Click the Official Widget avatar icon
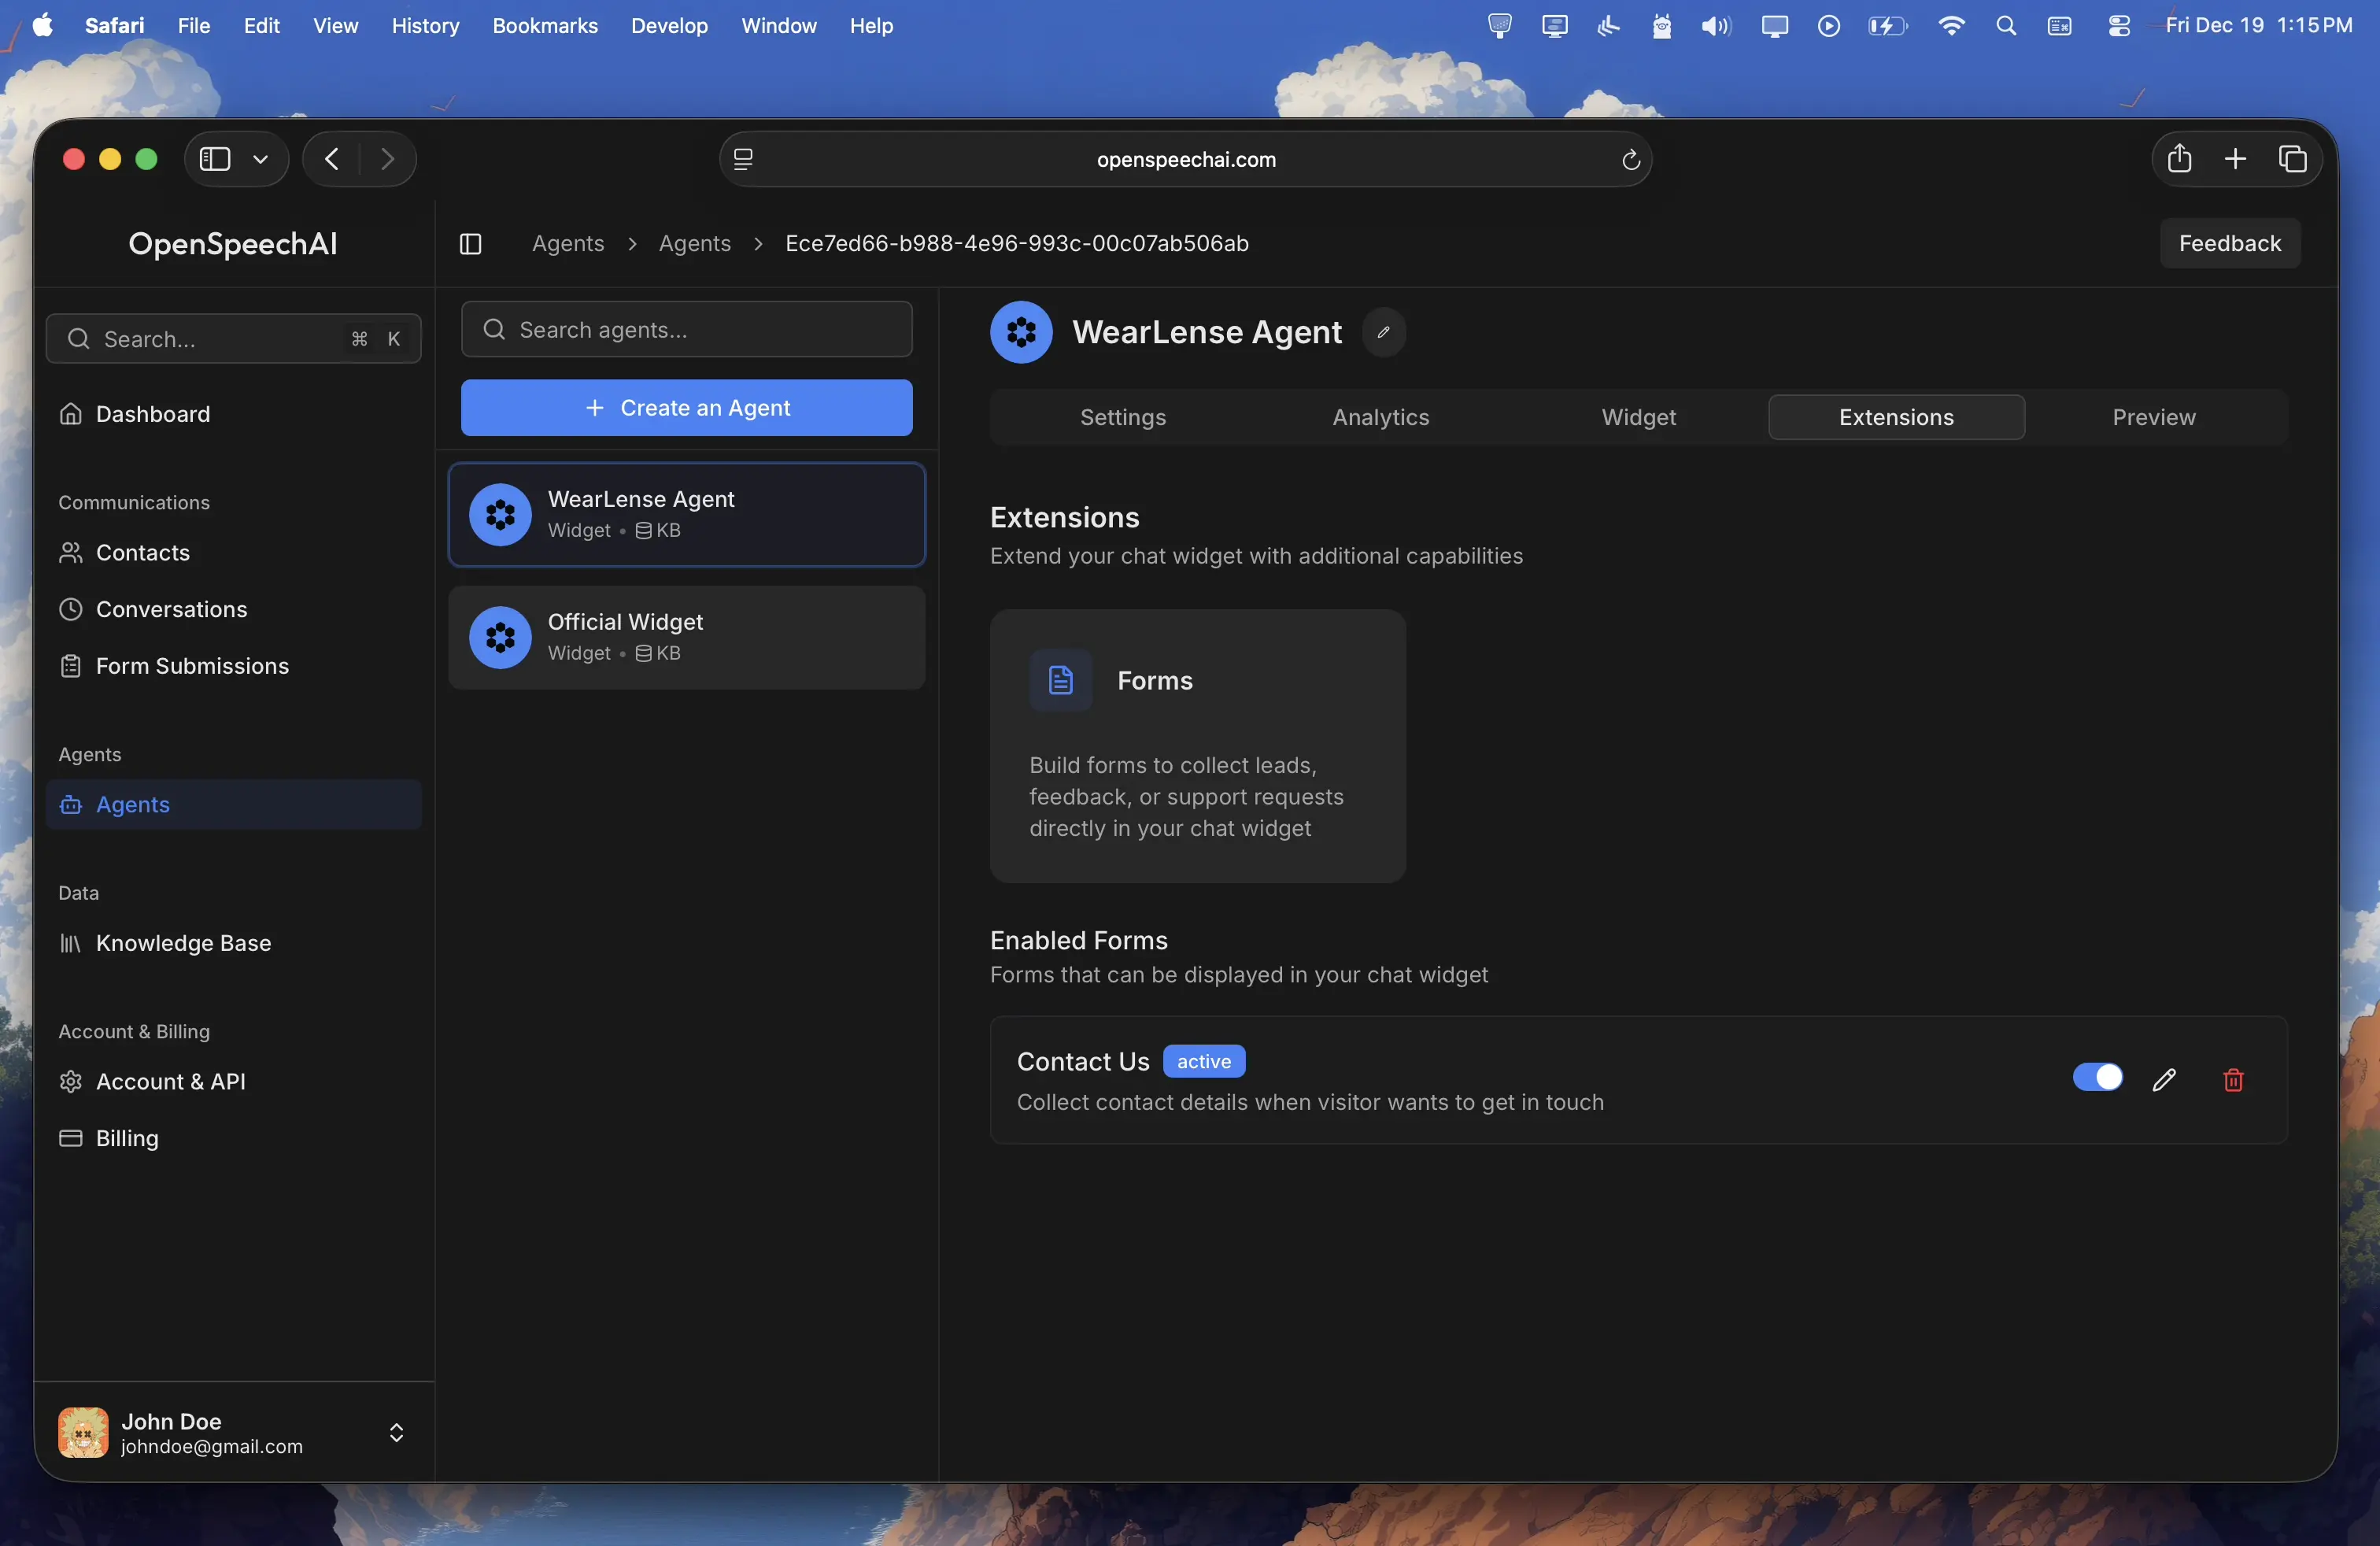Image resolution: width=2380 pixels, height=1546 pixels. [500, 637]
